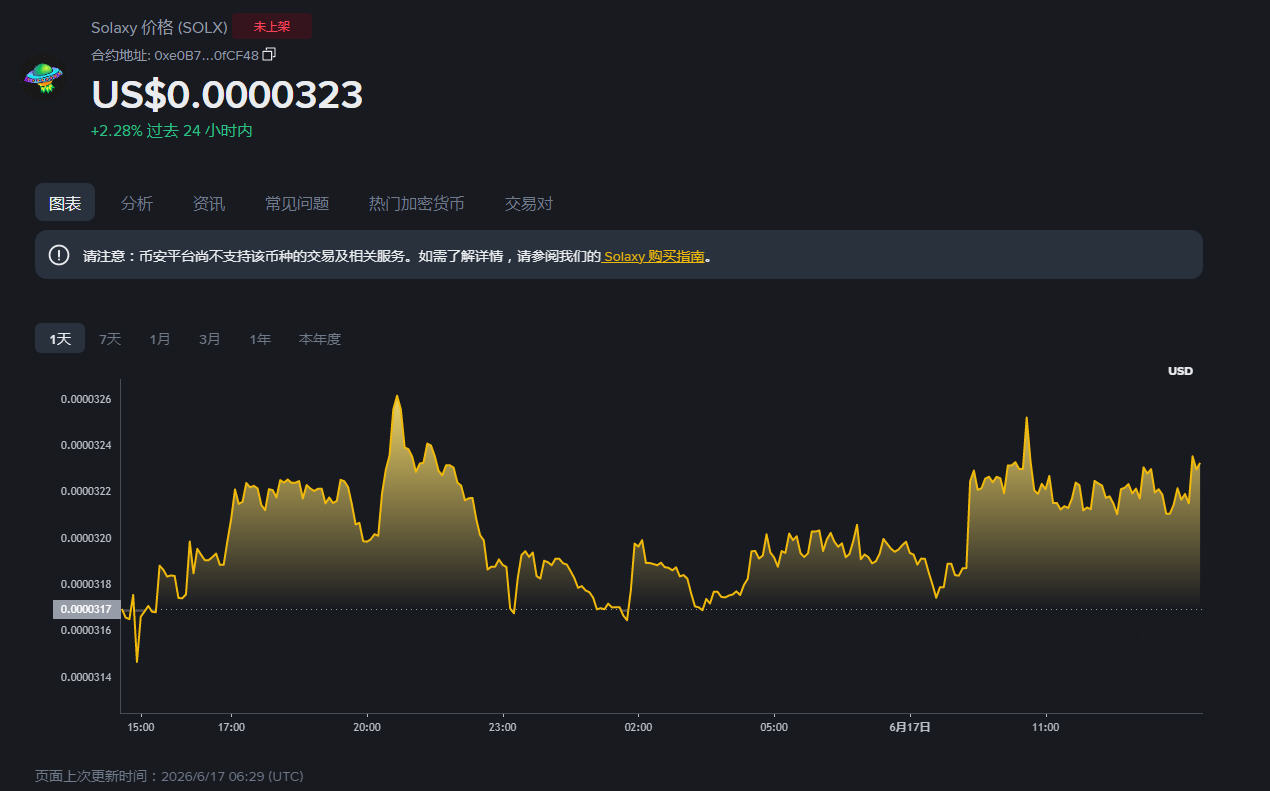Click the contract address 0xe0B7...0fCF48 text

(x=206, y=54)
